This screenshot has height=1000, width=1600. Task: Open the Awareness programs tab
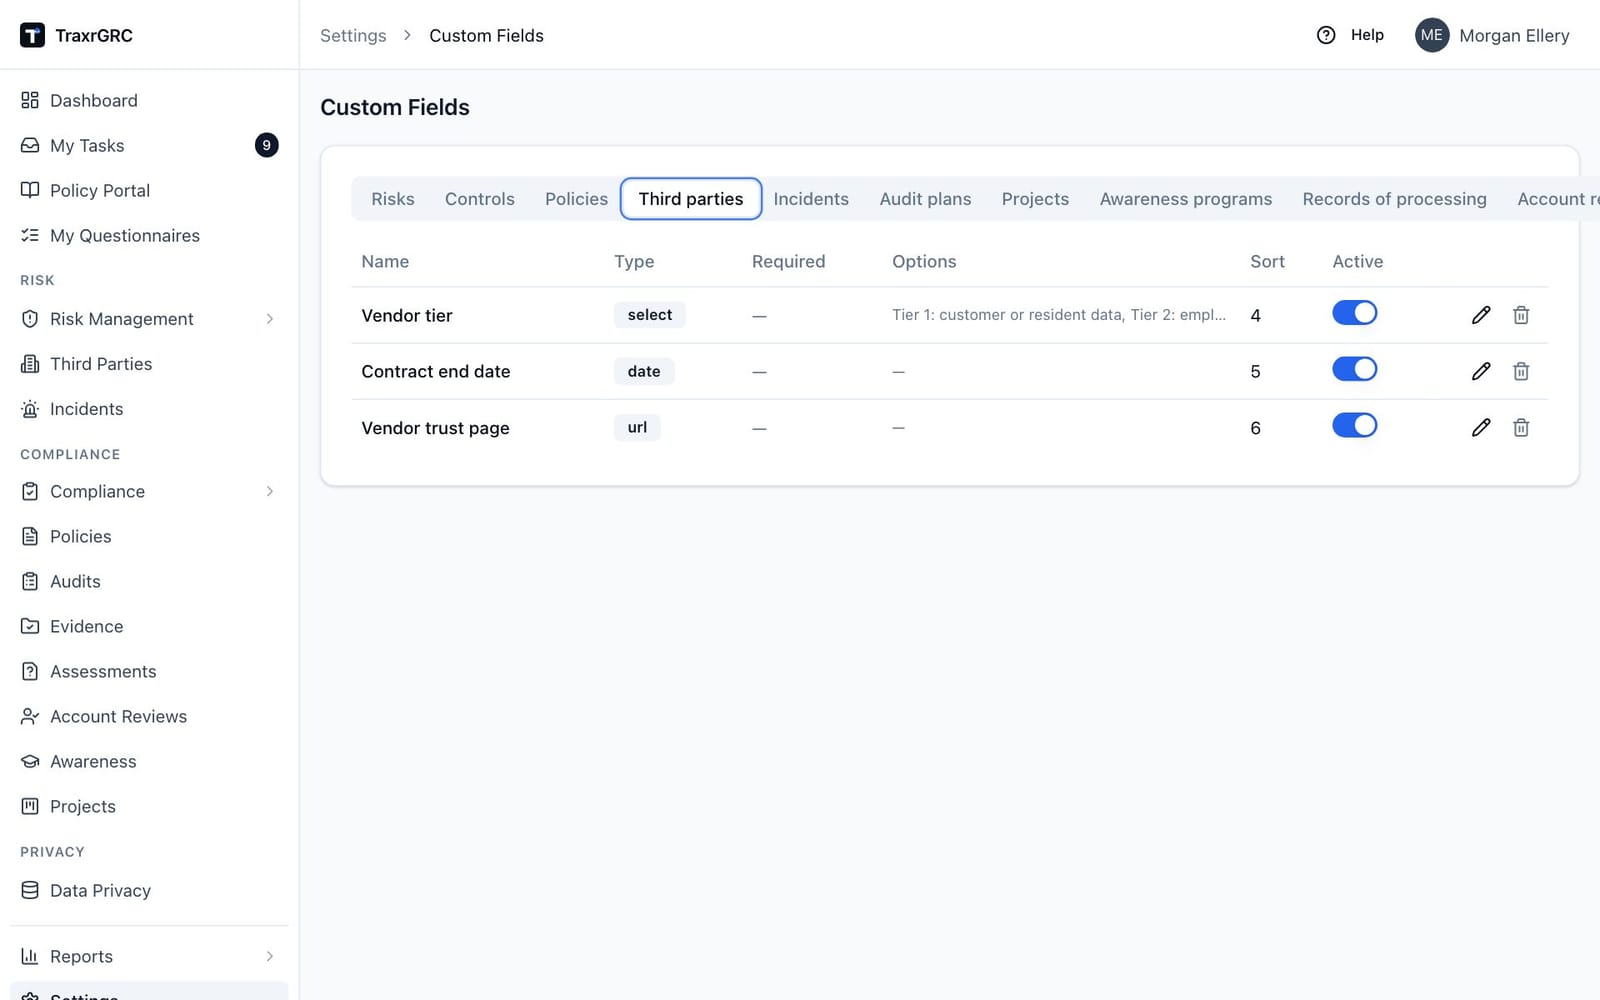(x=1186, y=199)
